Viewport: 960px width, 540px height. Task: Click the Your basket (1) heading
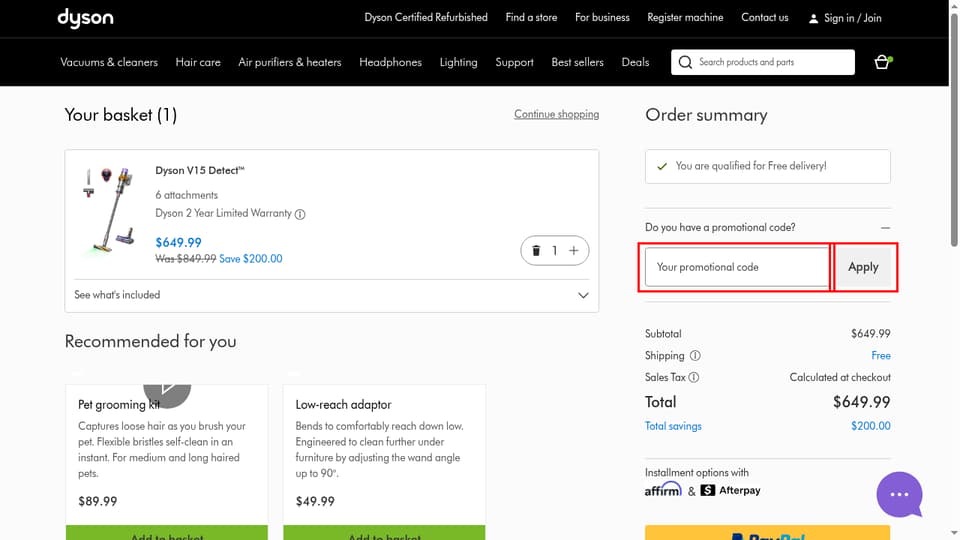121,115
